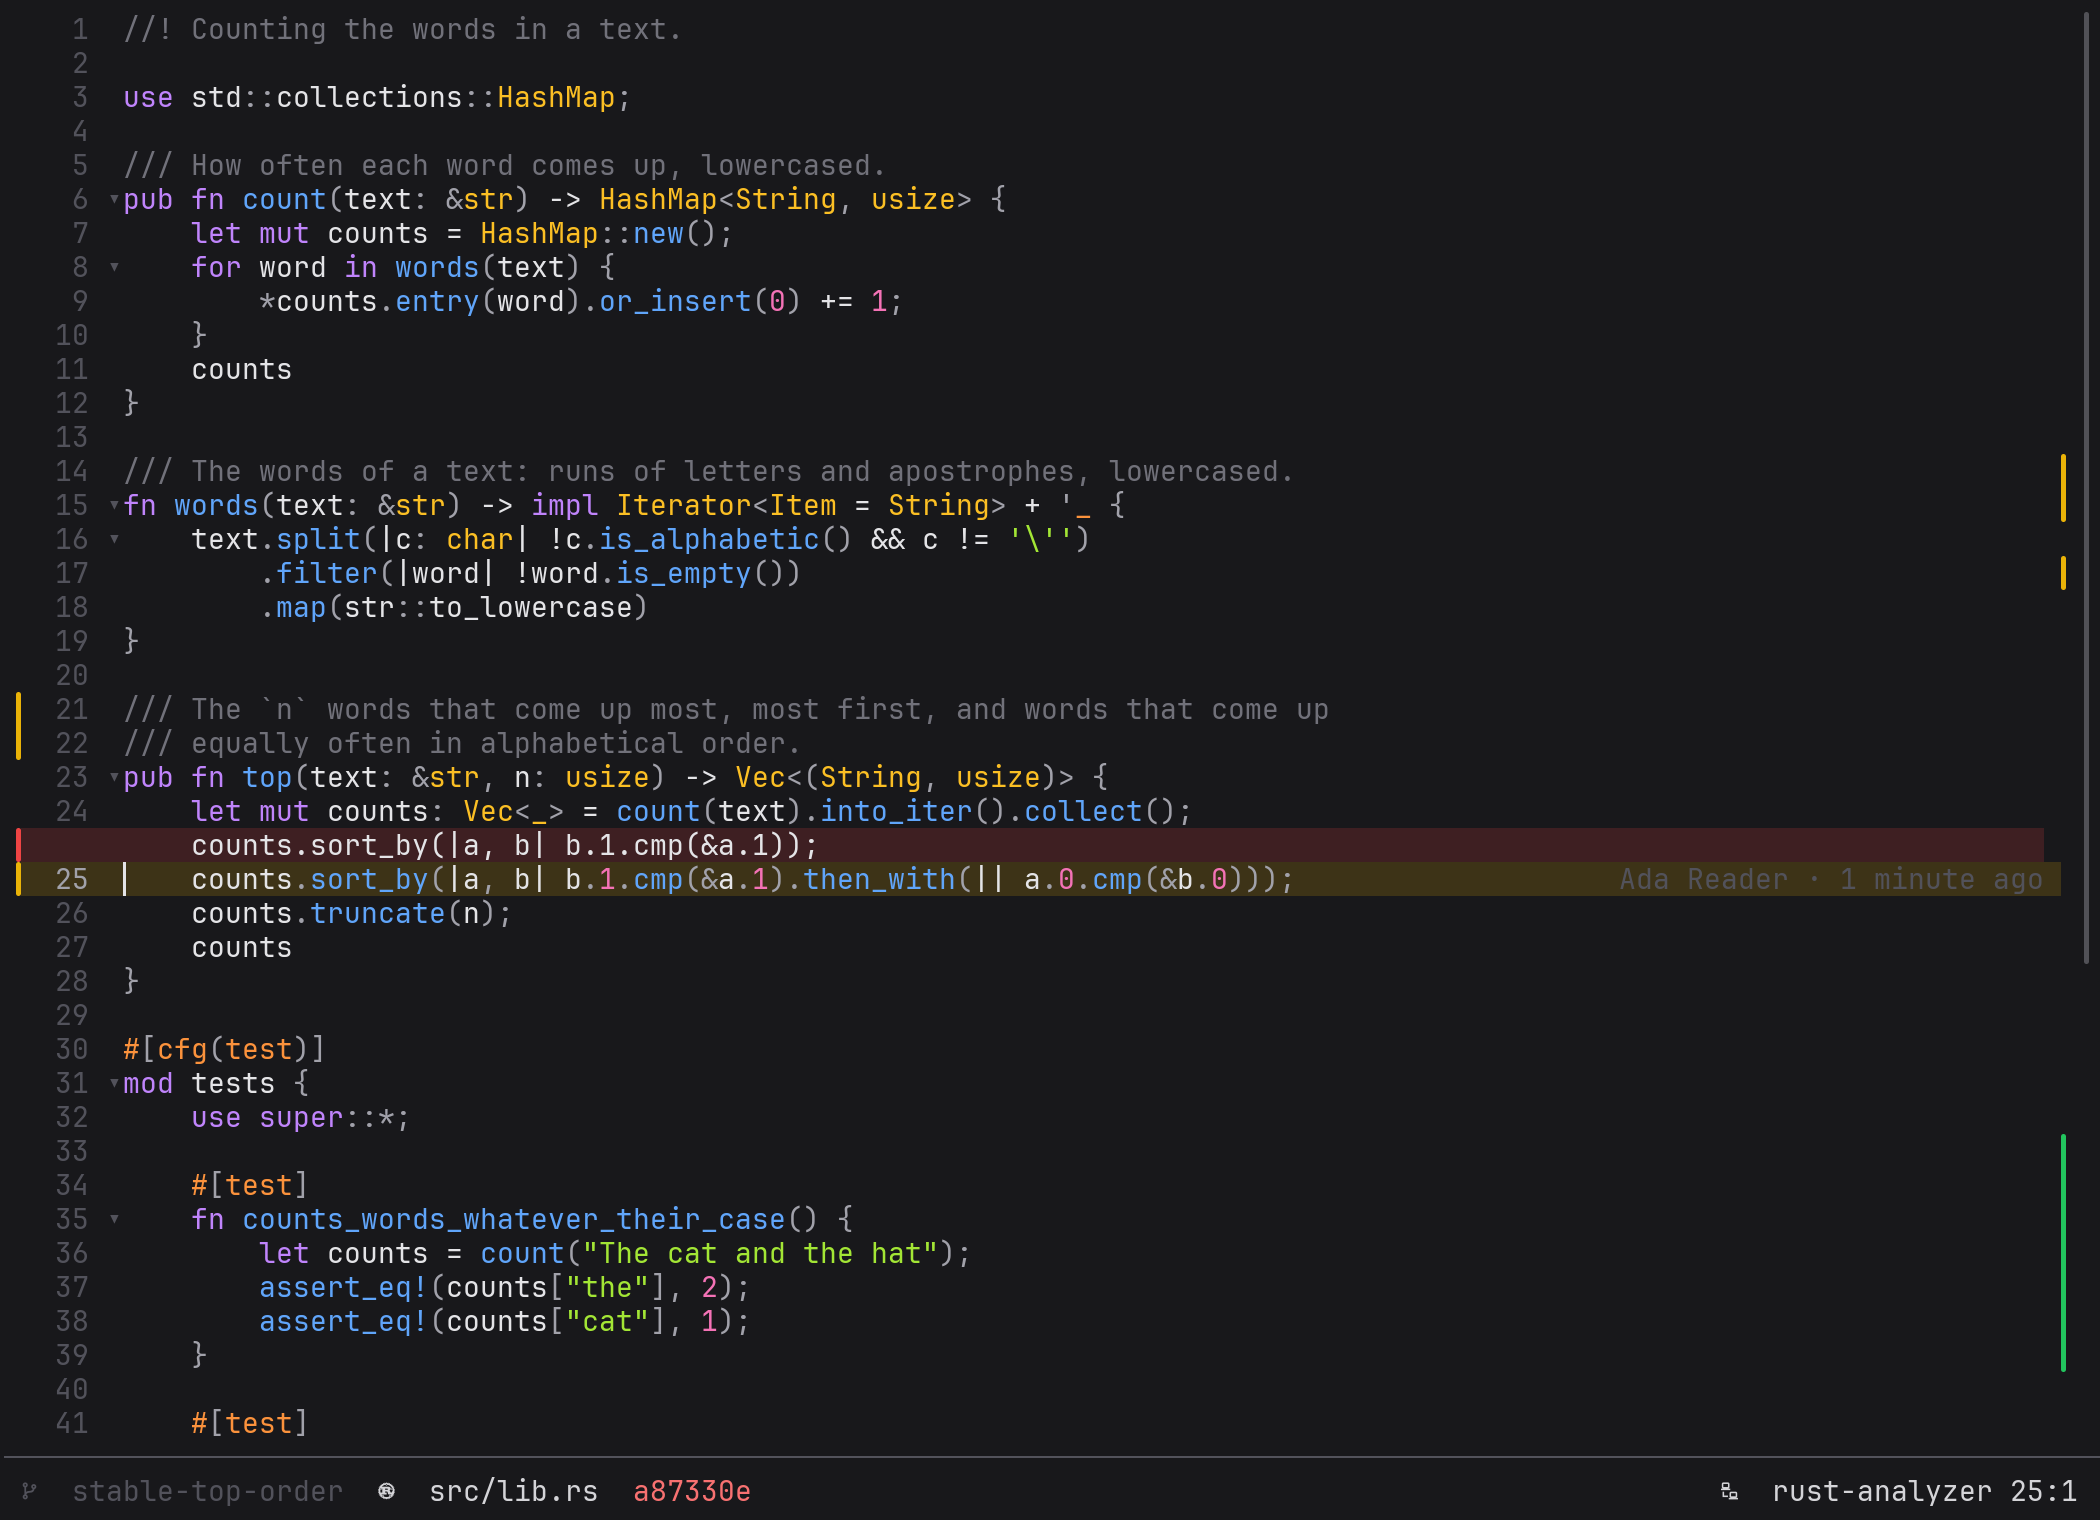Click line number 1 in the gutter
This screenshot has width=2100, height=1520.
click(x=80, y=30)
